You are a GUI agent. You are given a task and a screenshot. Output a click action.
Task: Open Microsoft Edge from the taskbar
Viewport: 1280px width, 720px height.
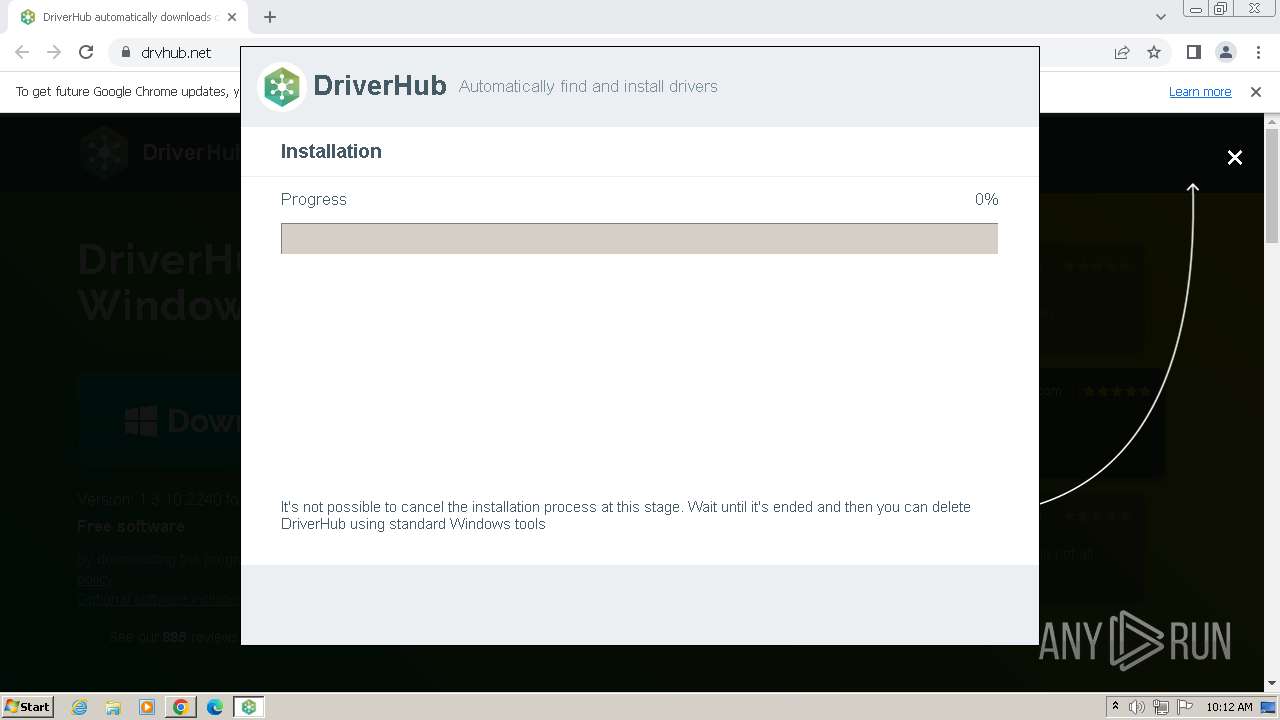[x=215, y=707]
